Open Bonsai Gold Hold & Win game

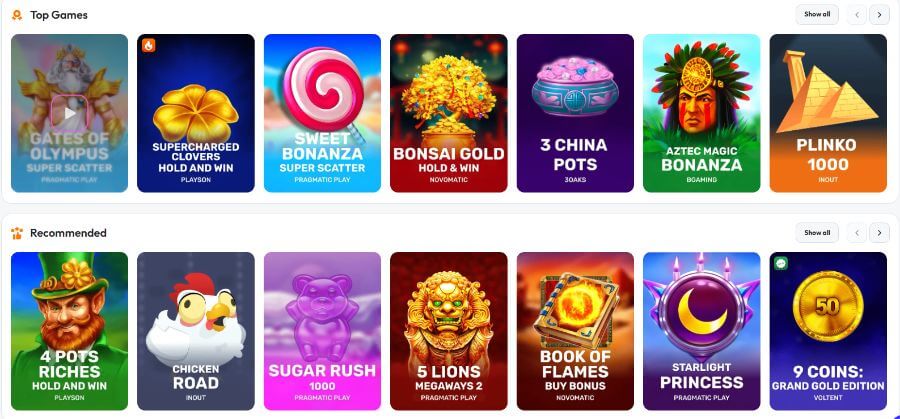(x=448, y=113)
